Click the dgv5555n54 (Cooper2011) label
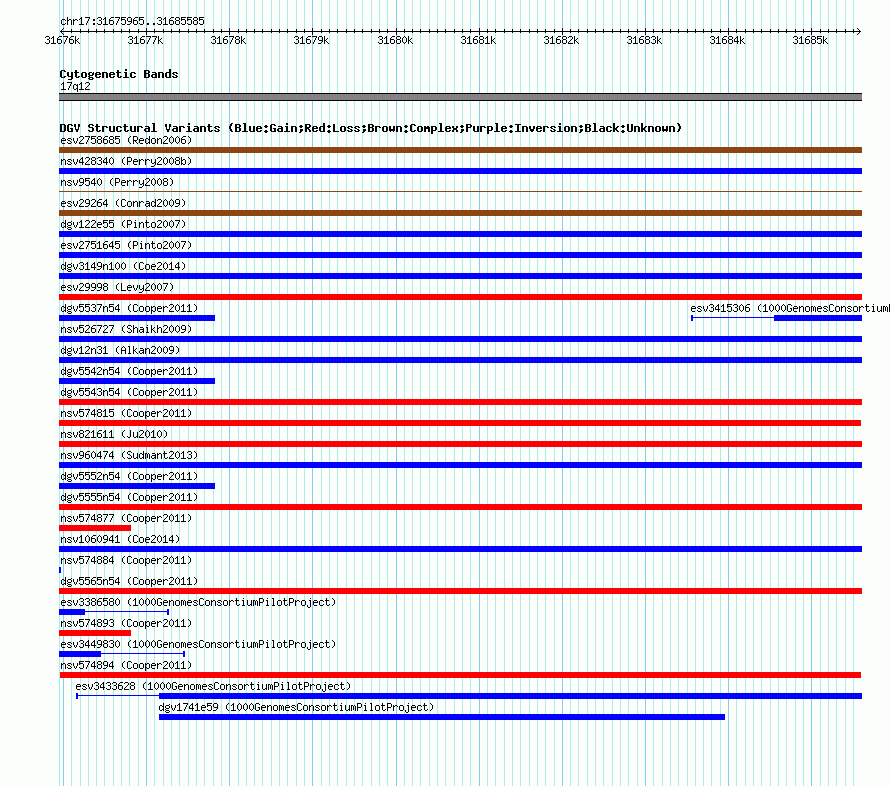Screen dimensions: 890x786 pos(129,497)
